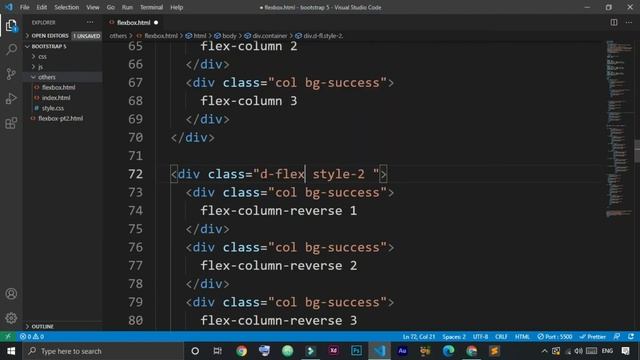This screenshot has height=360, width=640.
Task: Open the Terminal menu
Action: (151, 7)
